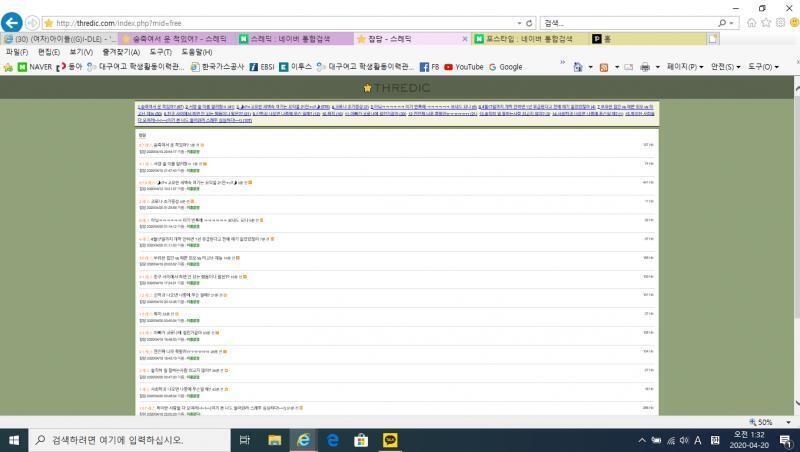Open favorites star icon at top right
800x452 pixels.
[x=766, y=22]
